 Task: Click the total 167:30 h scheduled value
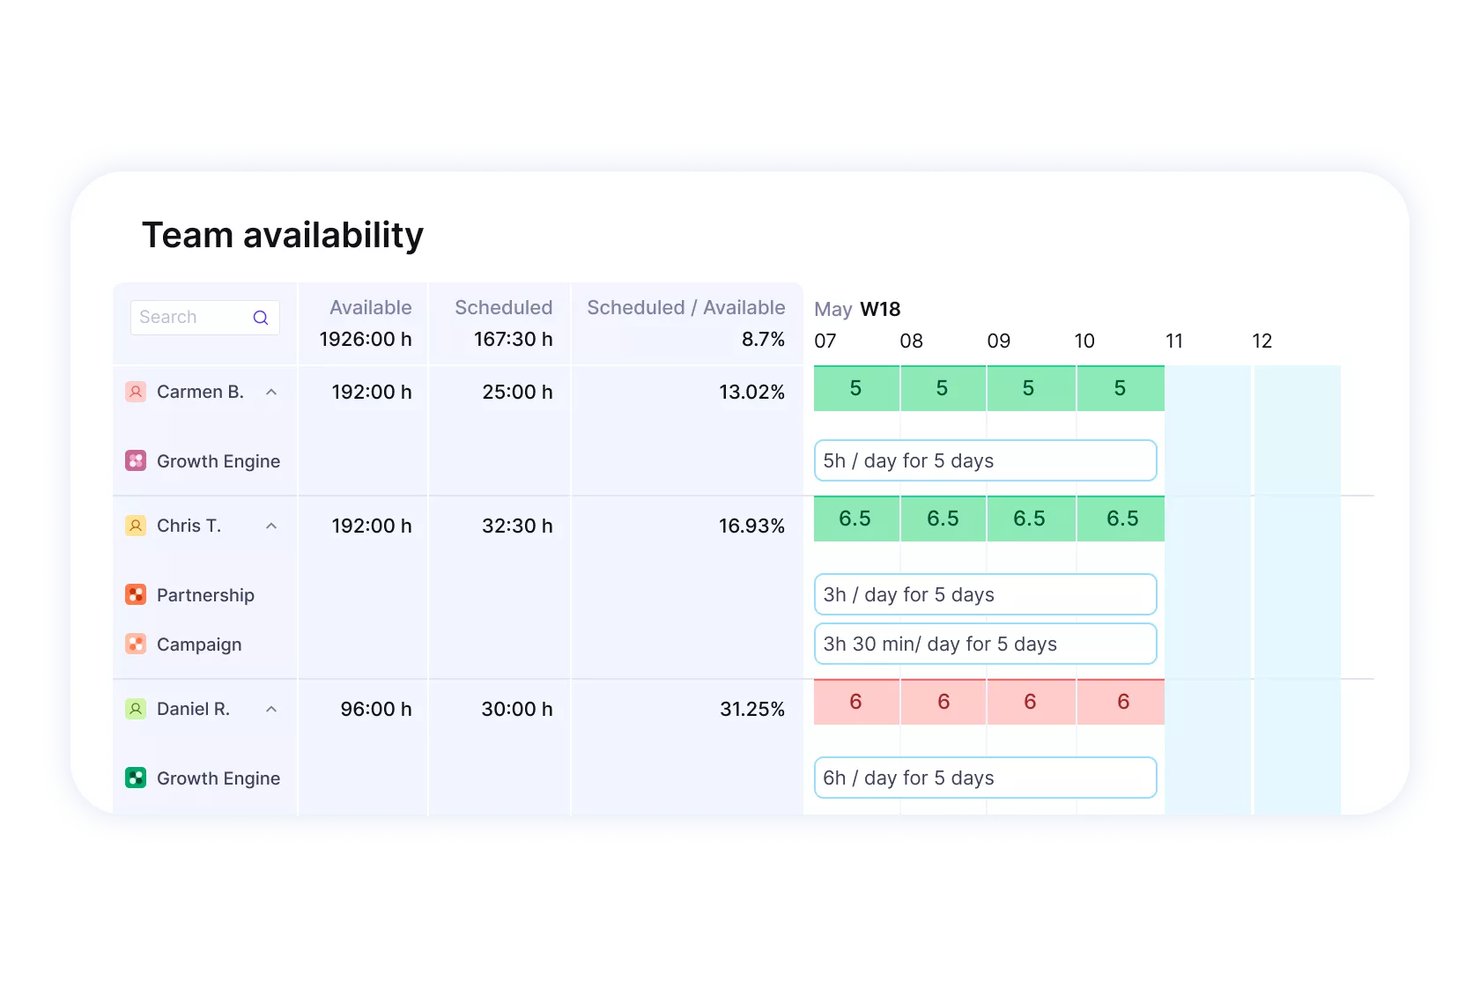click(513, 339)
